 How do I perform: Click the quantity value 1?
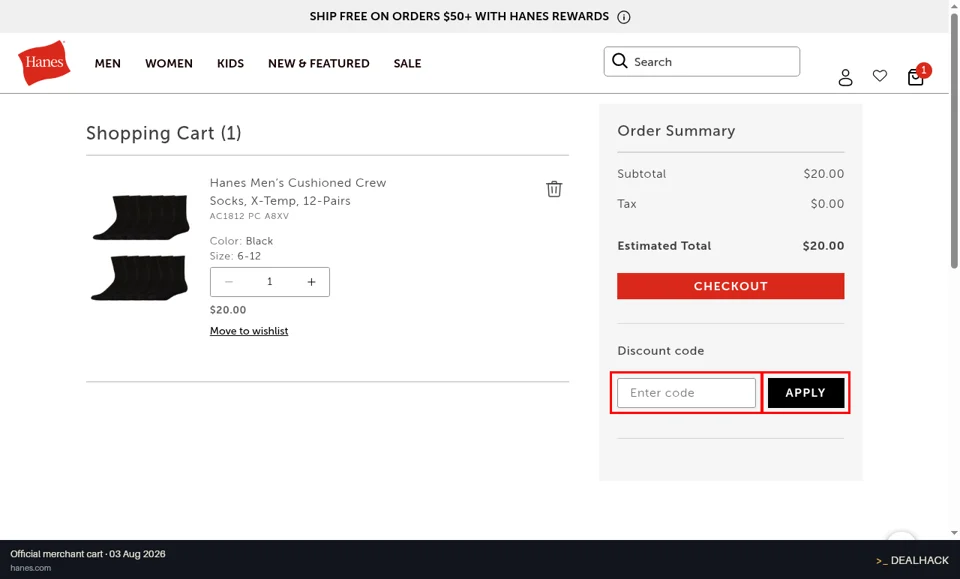click(269, 282)
